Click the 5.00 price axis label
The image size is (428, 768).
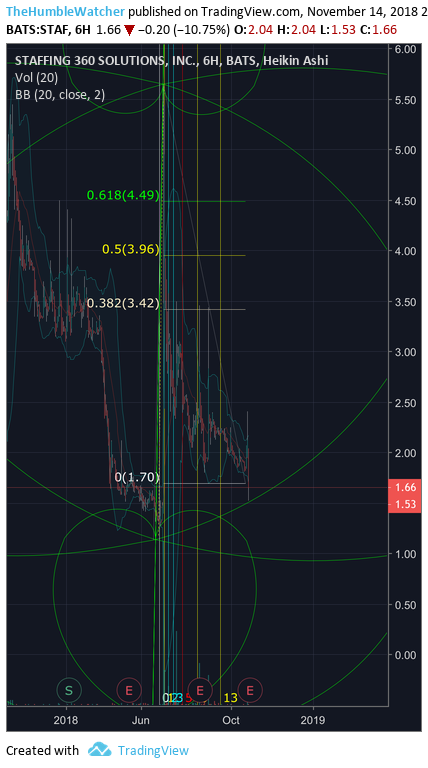pos(405,150)
